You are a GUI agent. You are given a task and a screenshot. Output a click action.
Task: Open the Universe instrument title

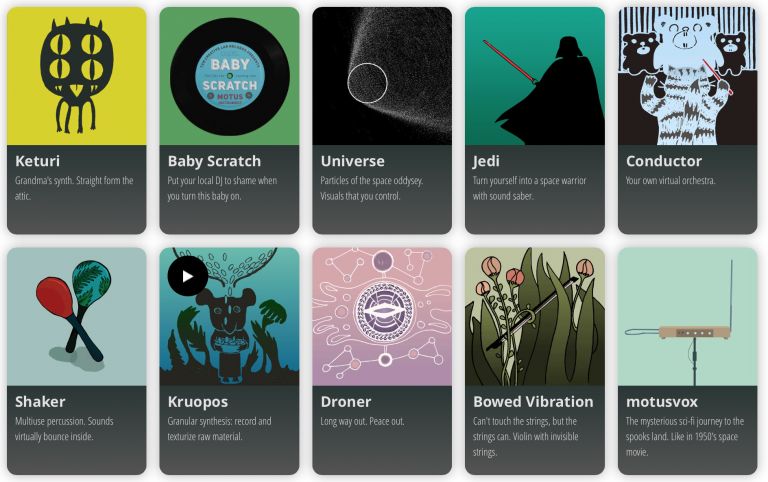tap(353, 161)
